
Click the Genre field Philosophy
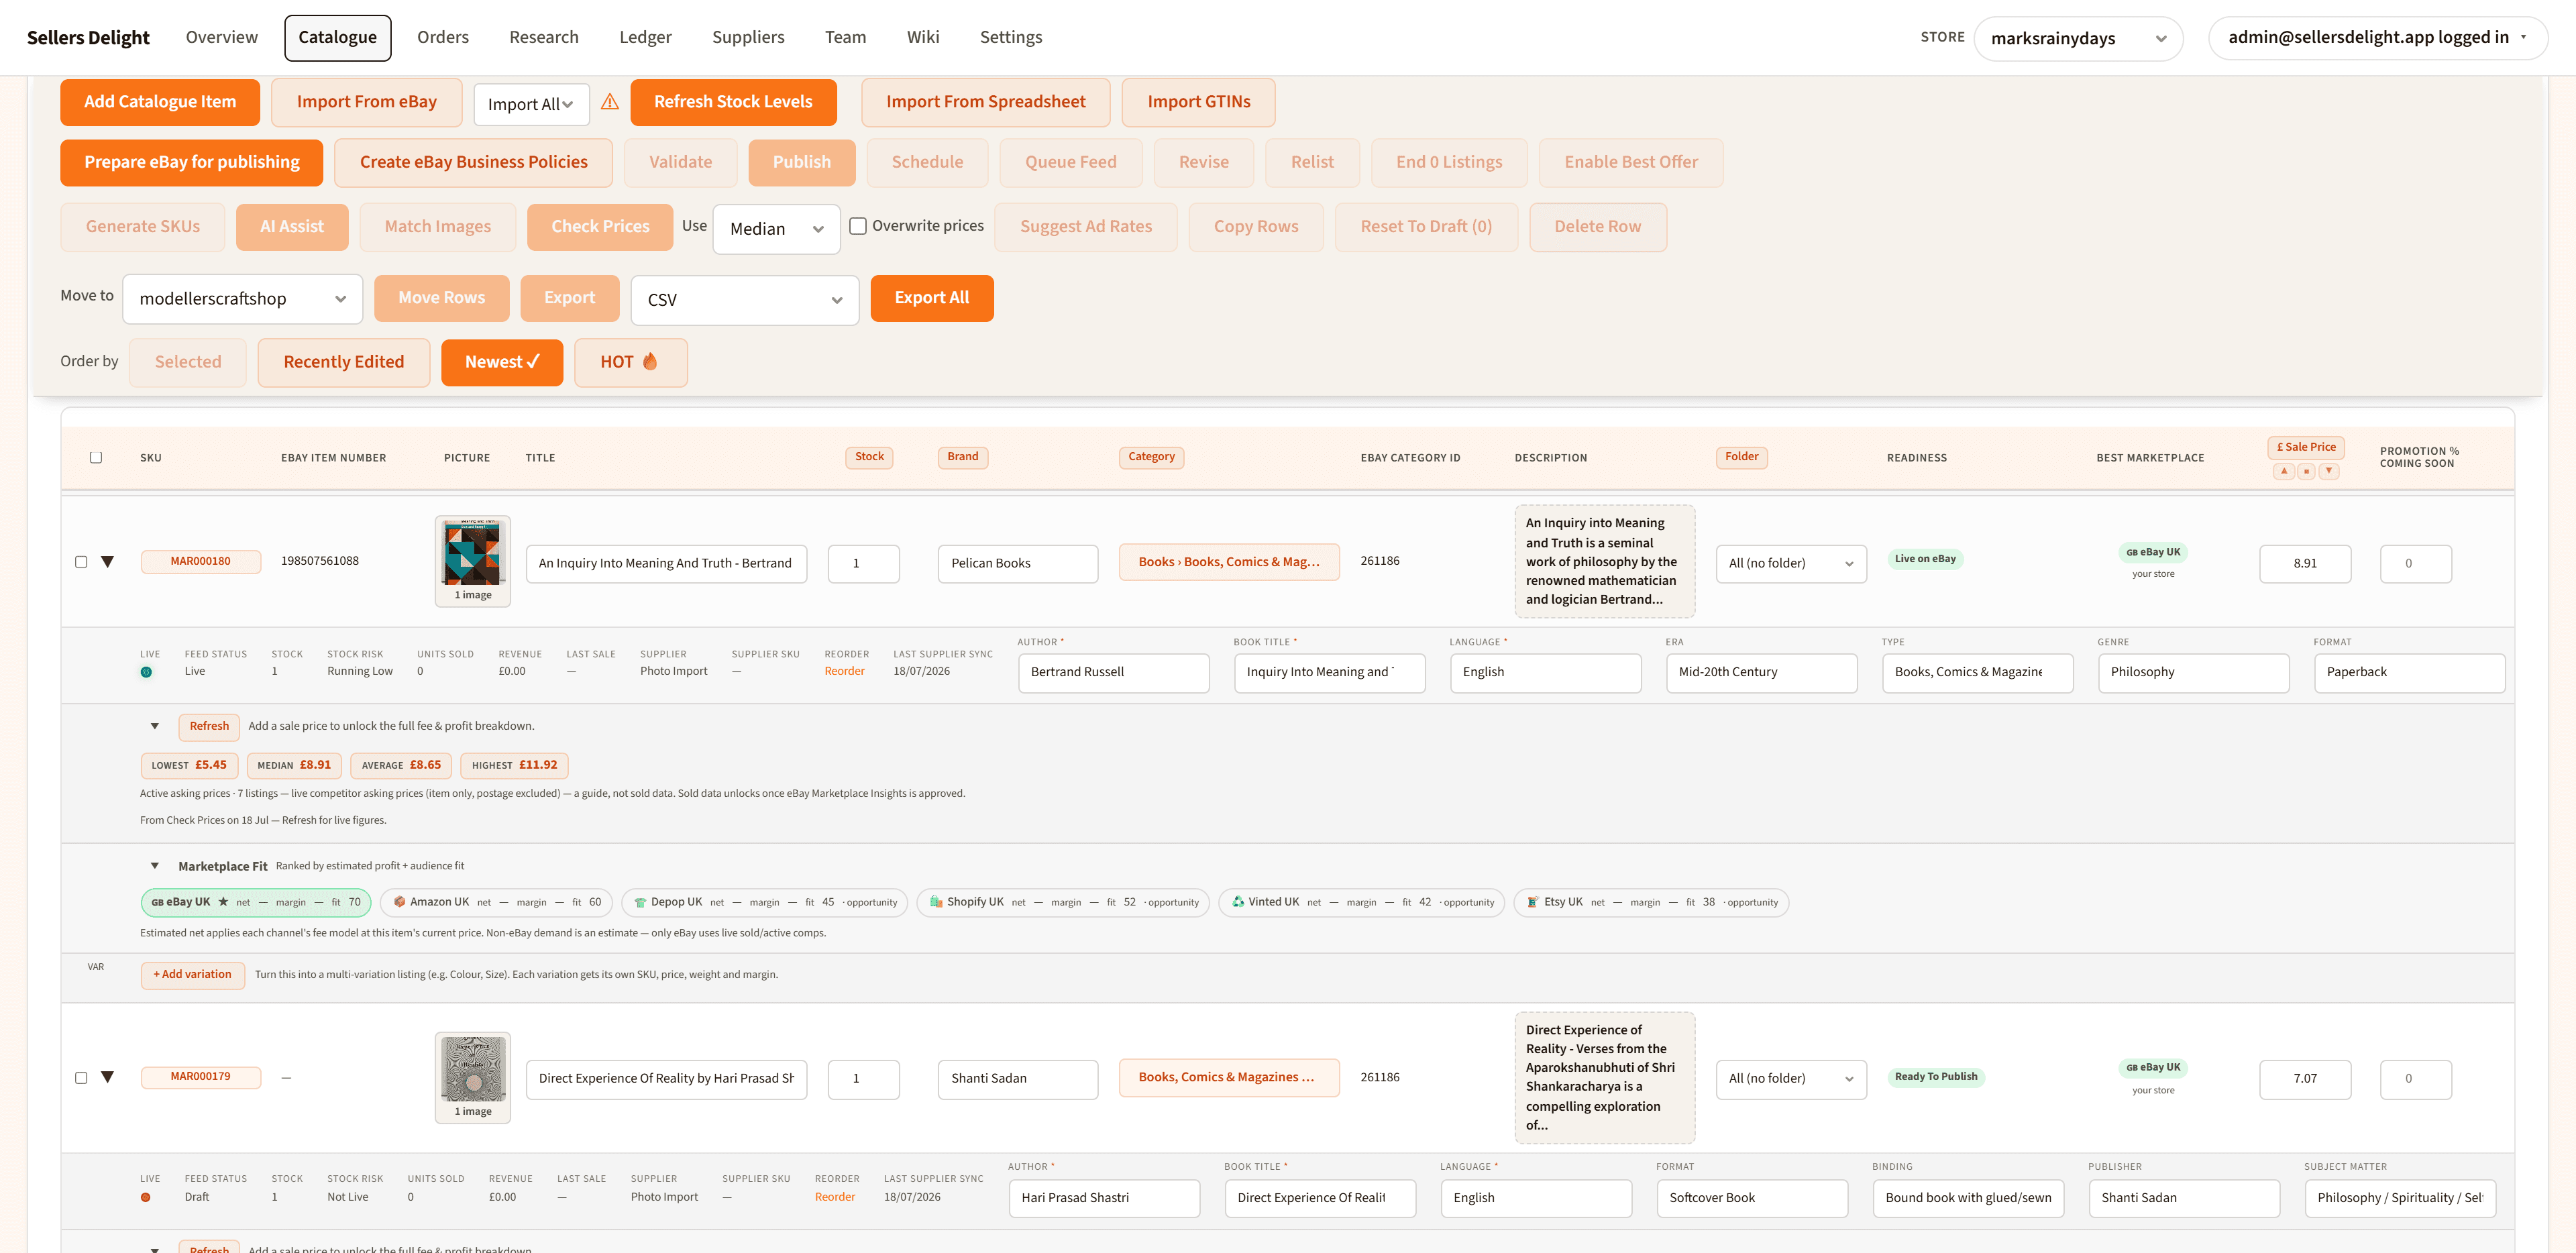point(2193,672)
